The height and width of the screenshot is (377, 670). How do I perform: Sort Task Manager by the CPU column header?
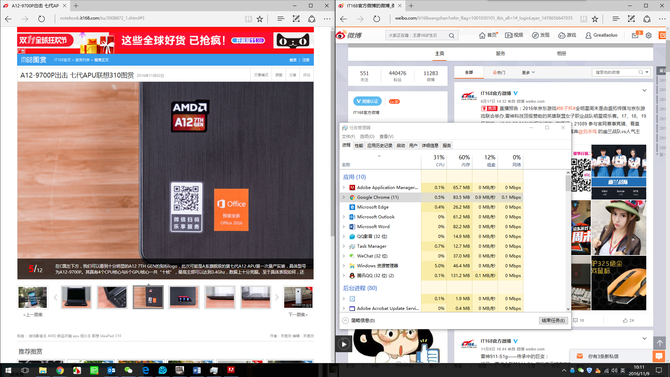434,161
